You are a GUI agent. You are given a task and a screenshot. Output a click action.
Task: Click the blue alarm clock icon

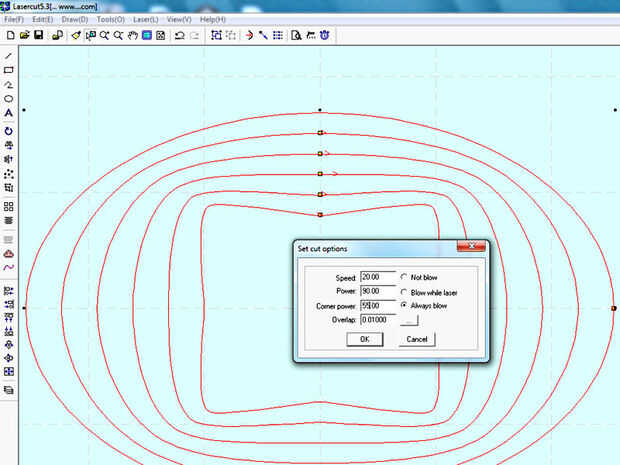click(x=325, y=36)
